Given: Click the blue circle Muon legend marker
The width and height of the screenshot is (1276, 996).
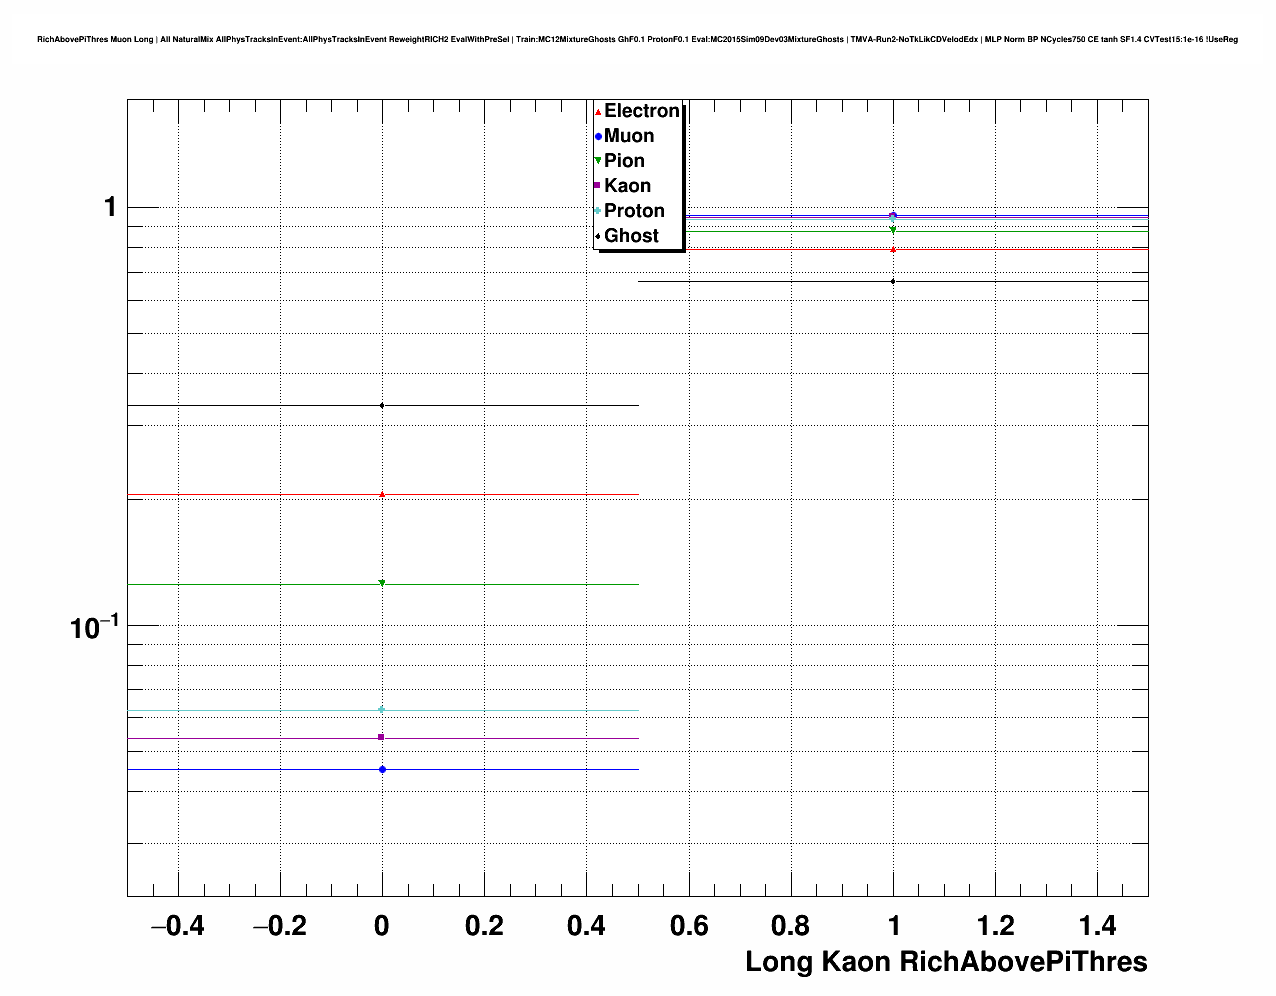Looking at the screenshot, I should (598, 136).
